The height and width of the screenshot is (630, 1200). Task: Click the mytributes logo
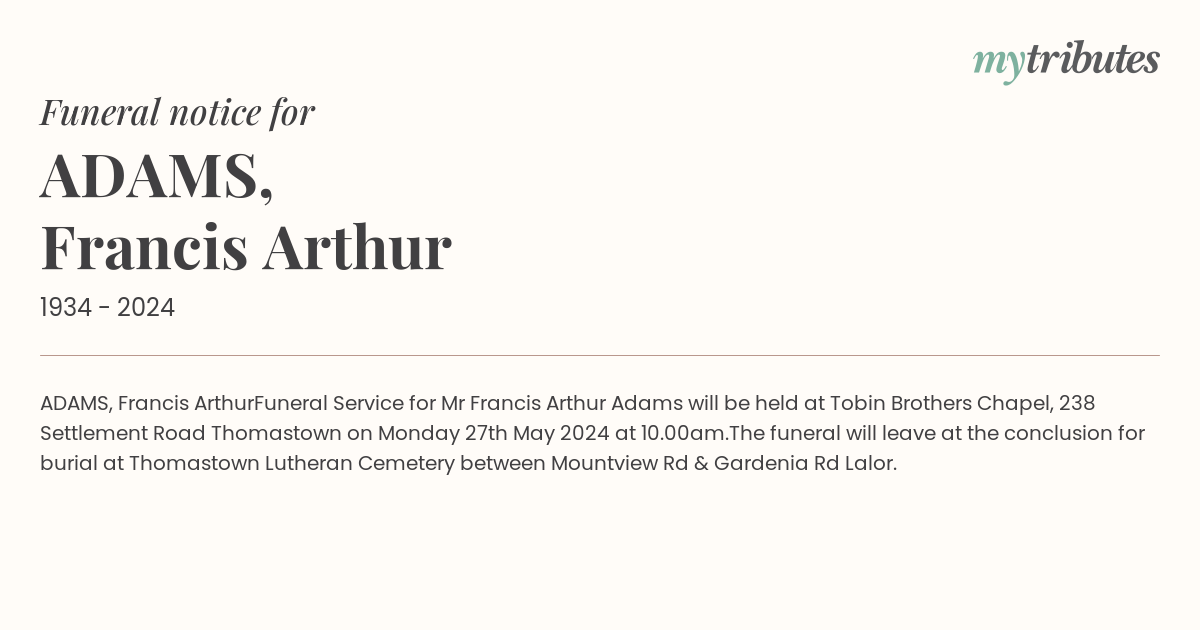pyautogui.click(x=1066, y=61)
